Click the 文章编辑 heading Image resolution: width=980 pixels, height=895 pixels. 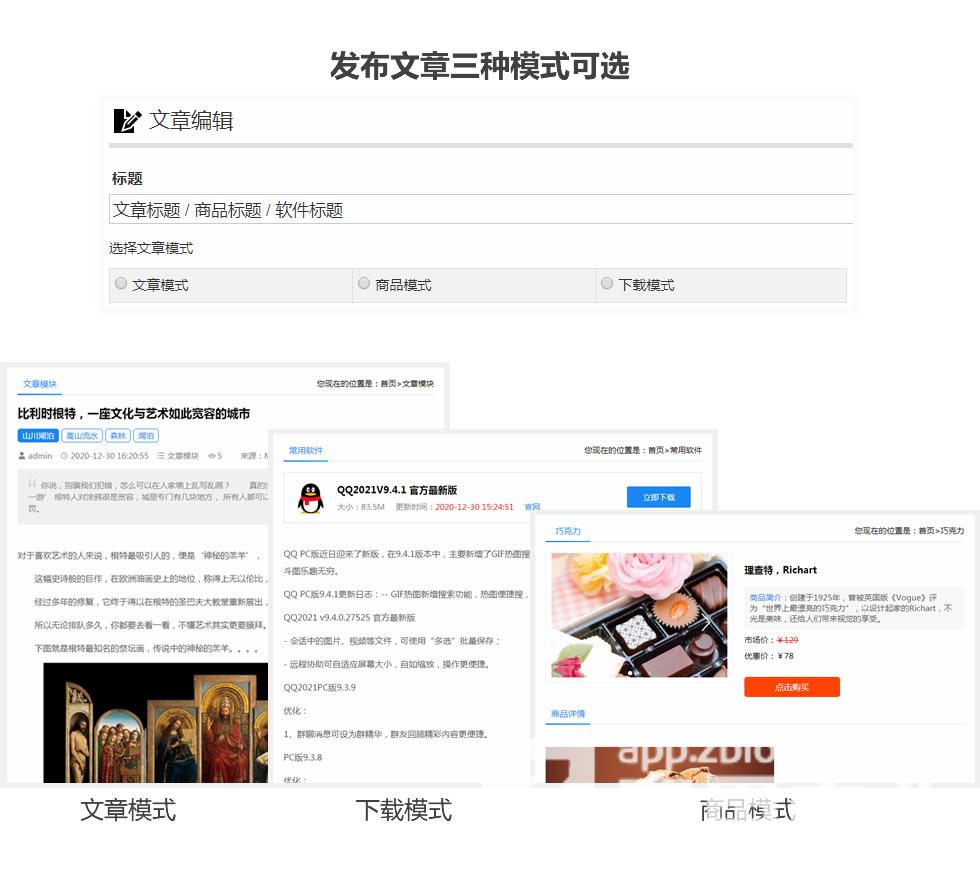(191, 121)
